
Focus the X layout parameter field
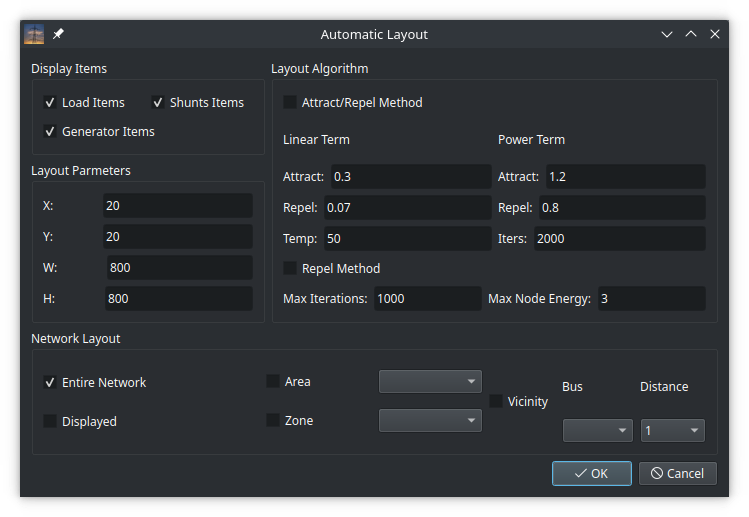[x=178, y=205]
